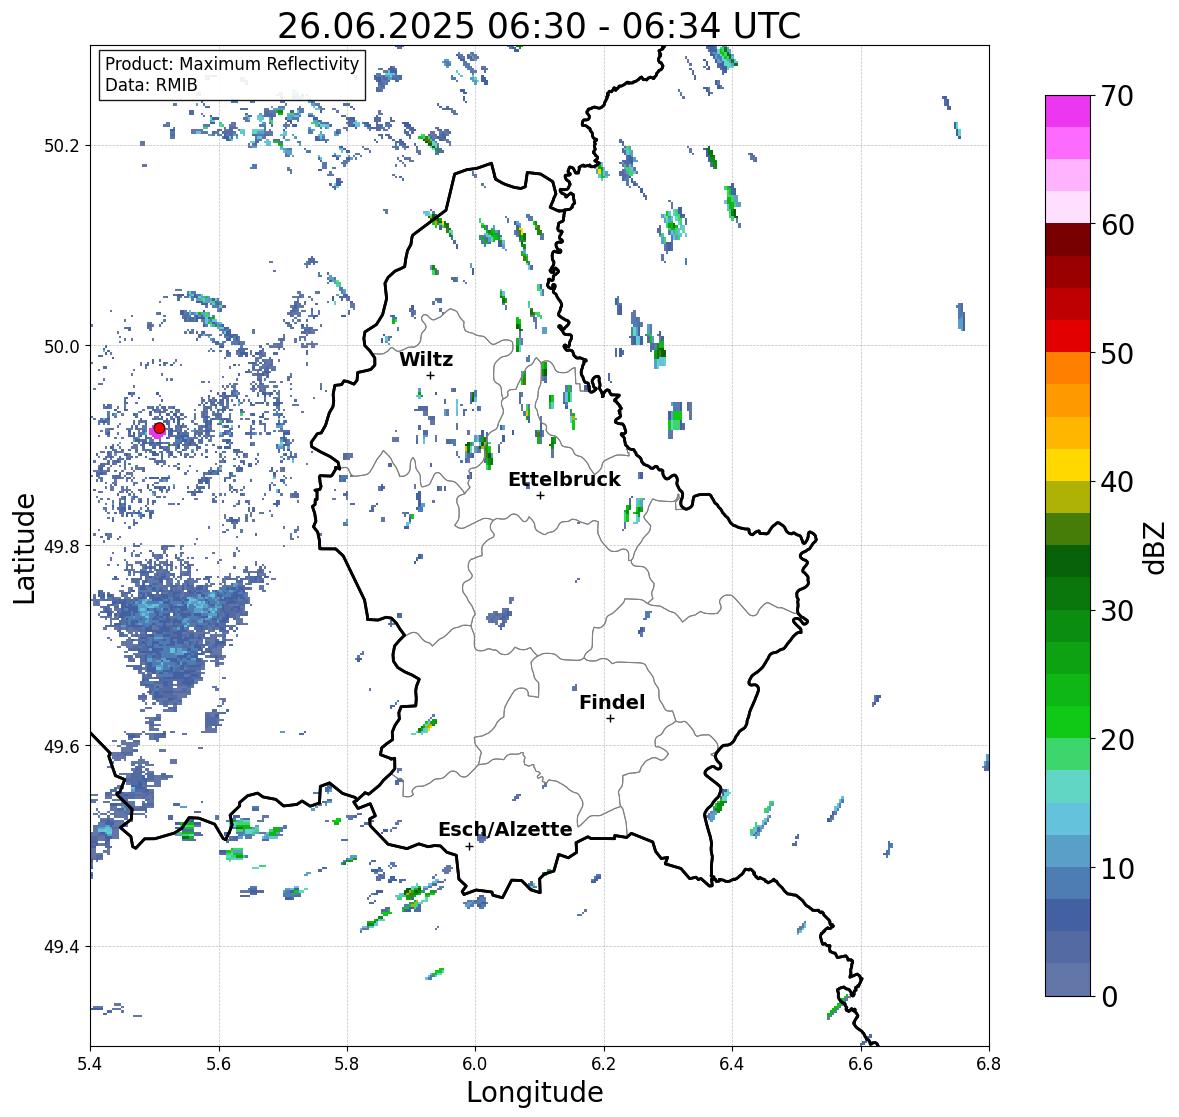The height and width of the screenshot is (1117, 1179).
Task: Click the 30 value on the colorbar
Action: point(1117,610)
